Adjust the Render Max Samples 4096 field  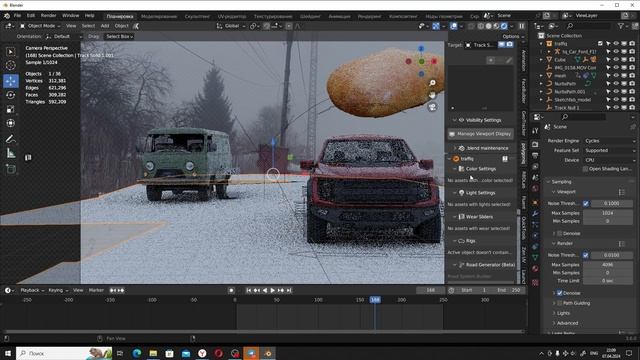608,265
